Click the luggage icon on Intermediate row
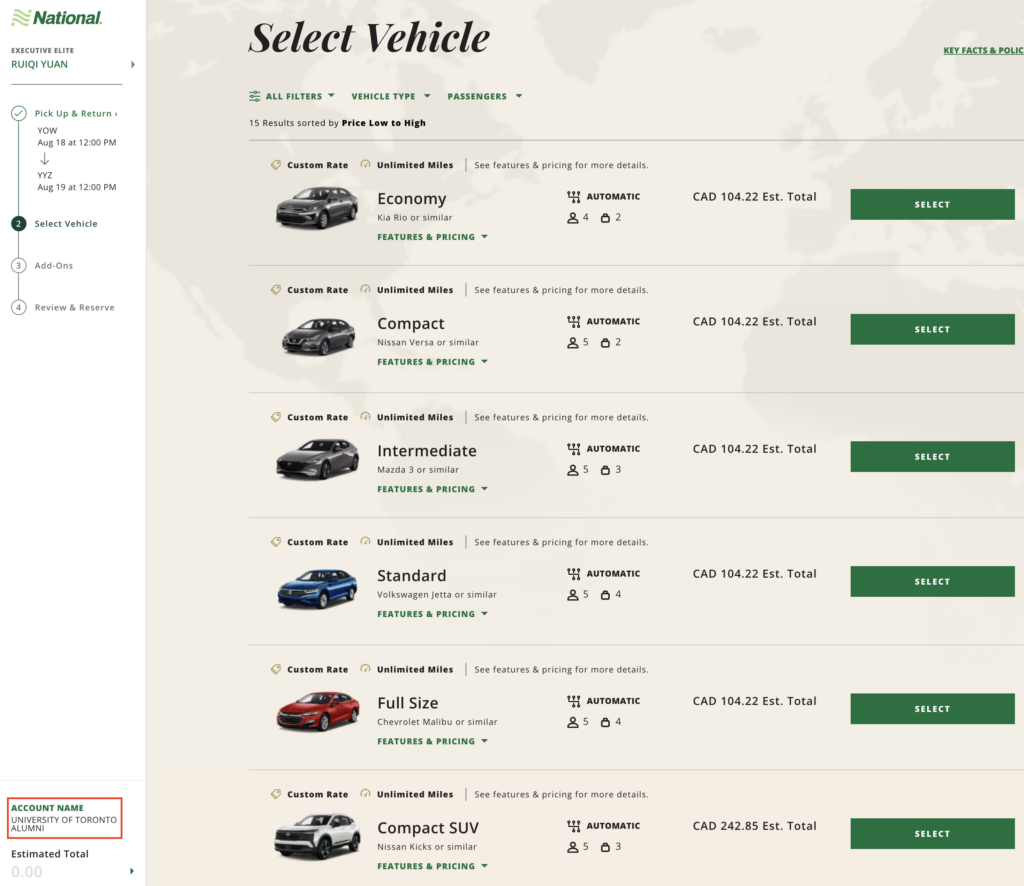Viewport: 1024px width, 886px height. click(x=605, y=469)
